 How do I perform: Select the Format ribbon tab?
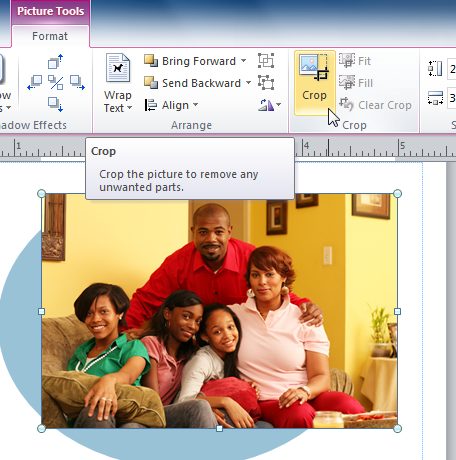(x=50, y=36)
